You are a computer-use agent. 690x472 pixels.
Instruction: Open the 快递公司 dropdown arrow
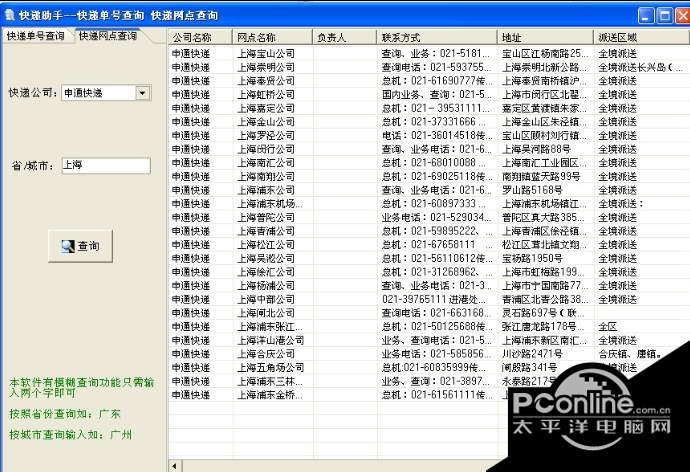142,93
